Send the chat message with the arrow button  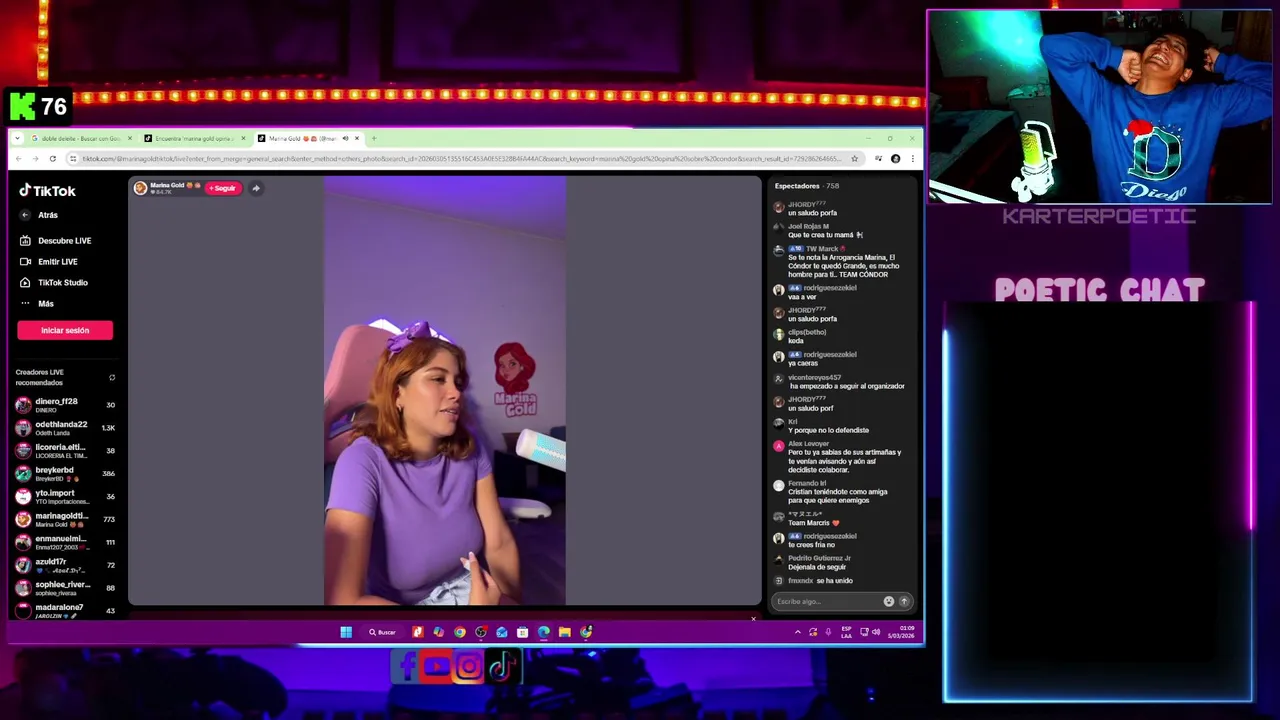tap(904, 601)
